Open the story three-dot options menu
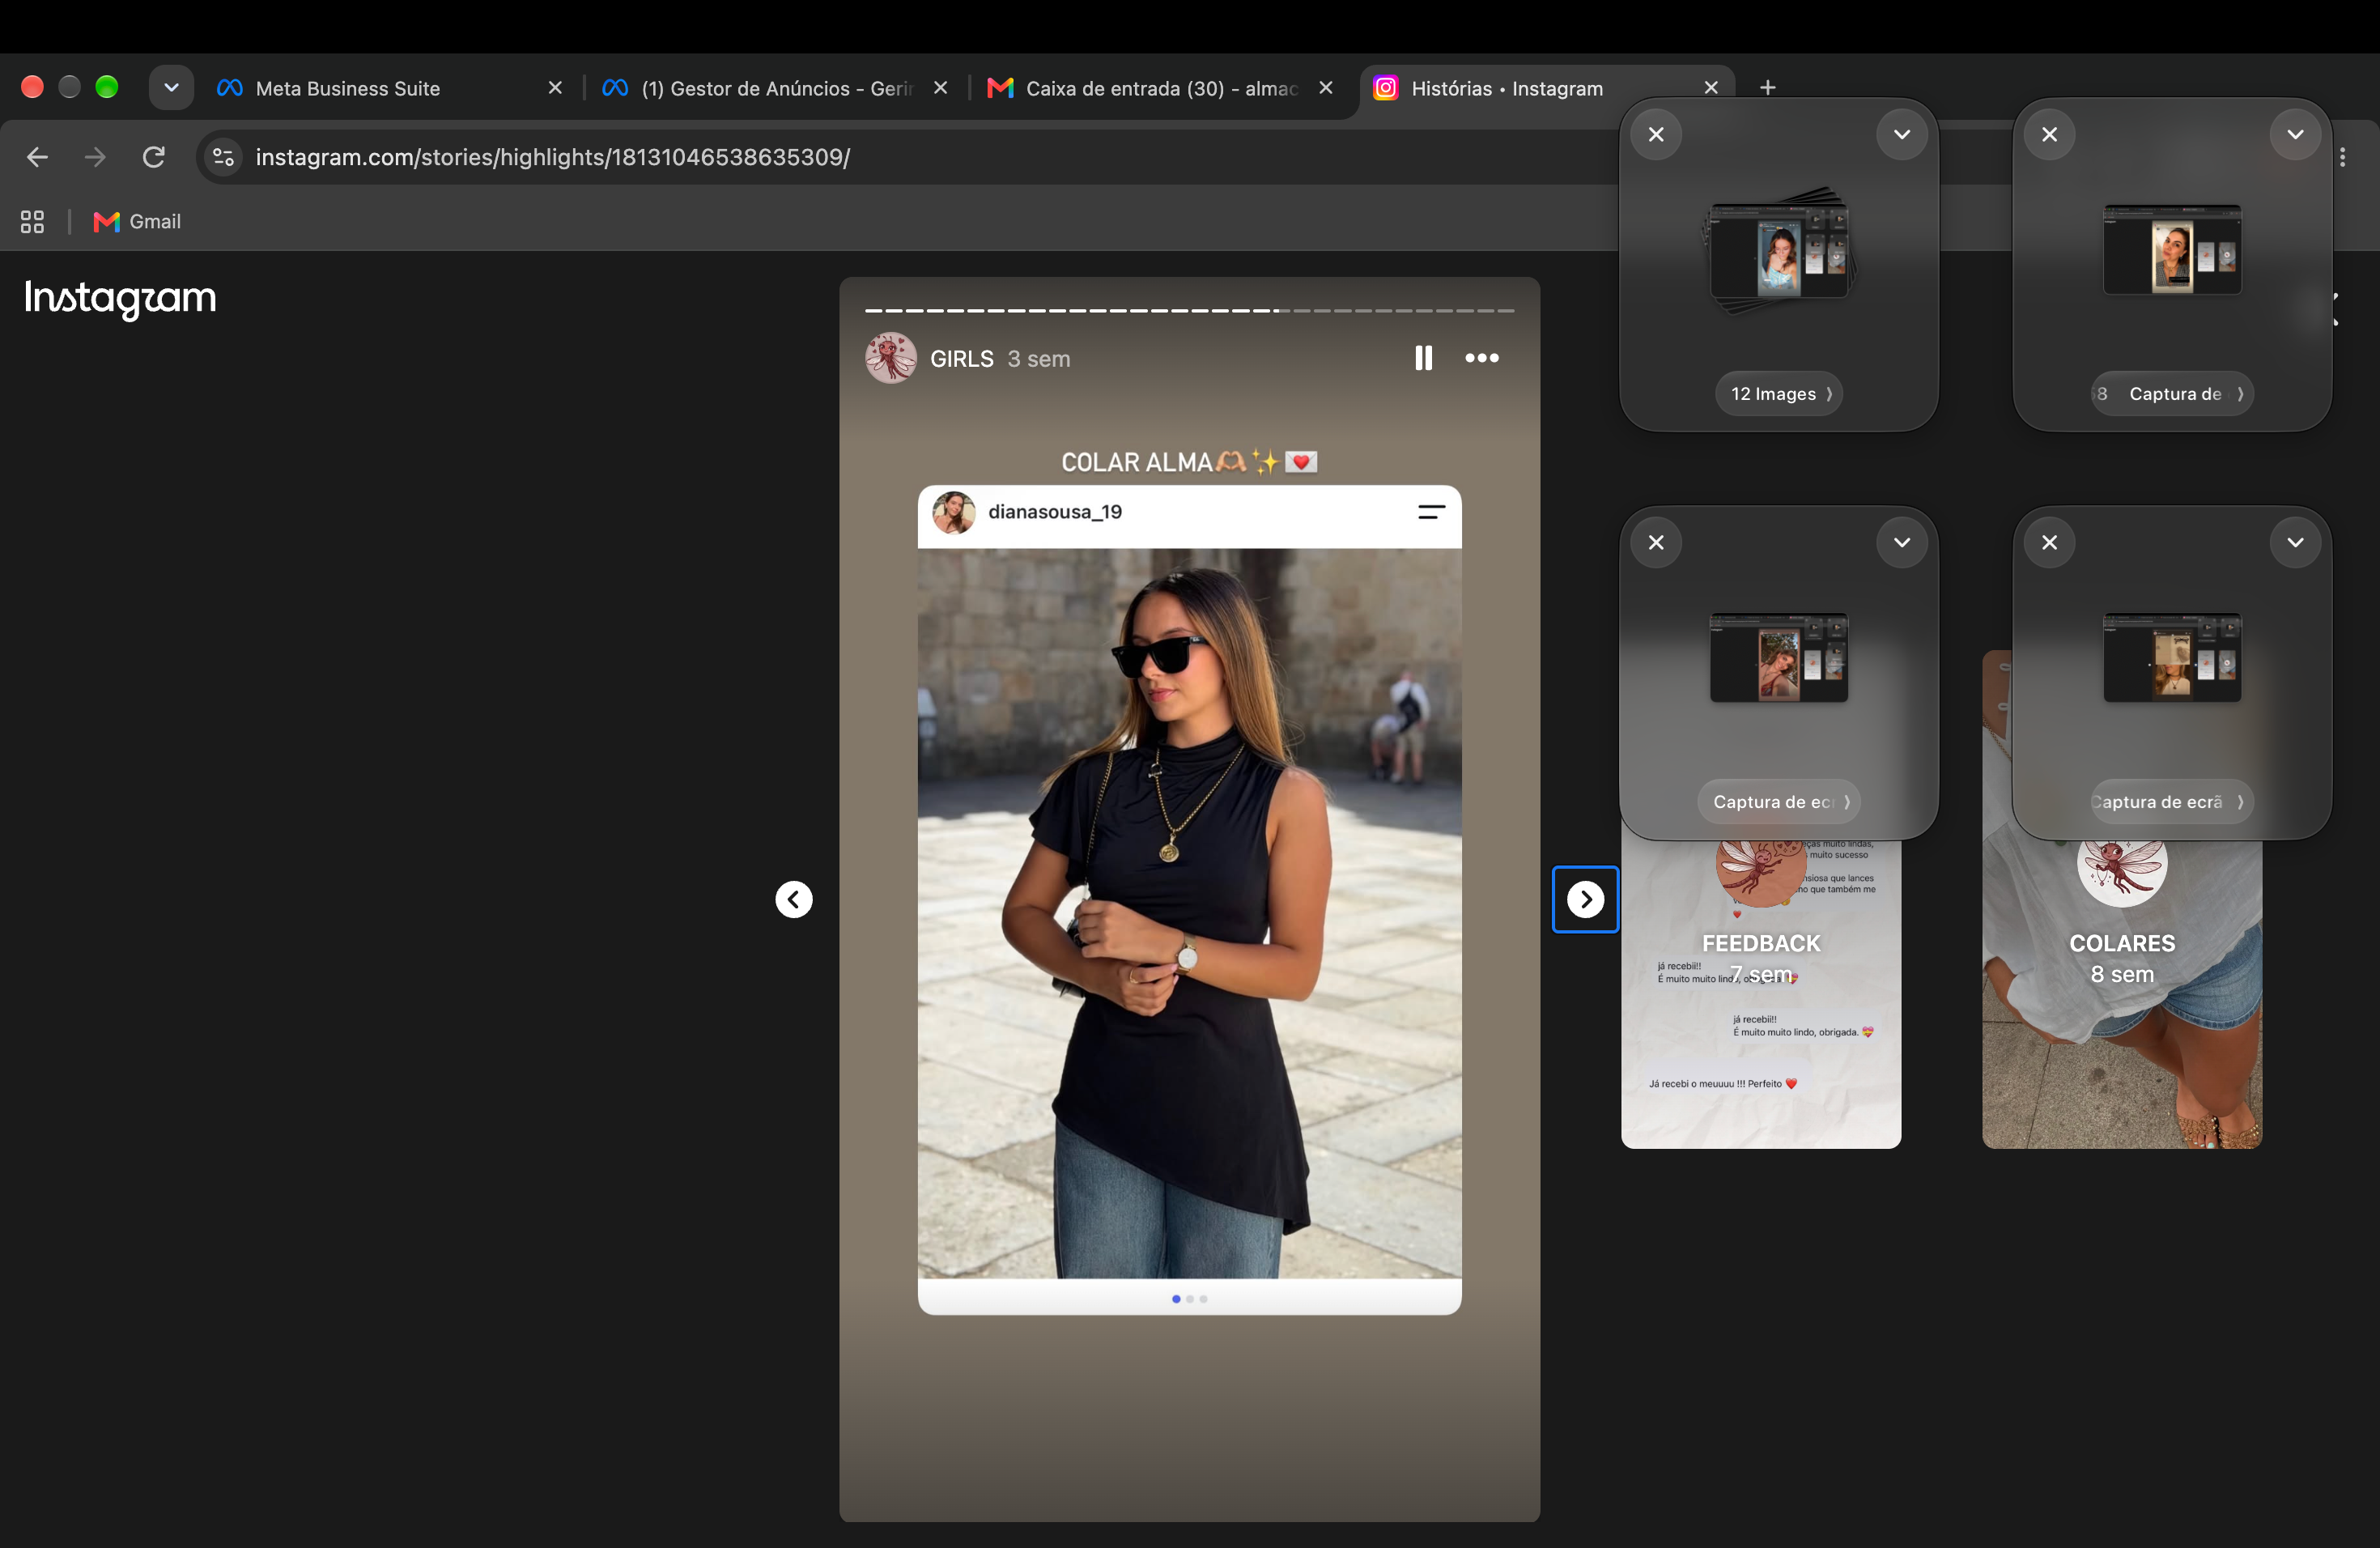Screen dimensions: 2380x1548 click(x=1482, y=358)
